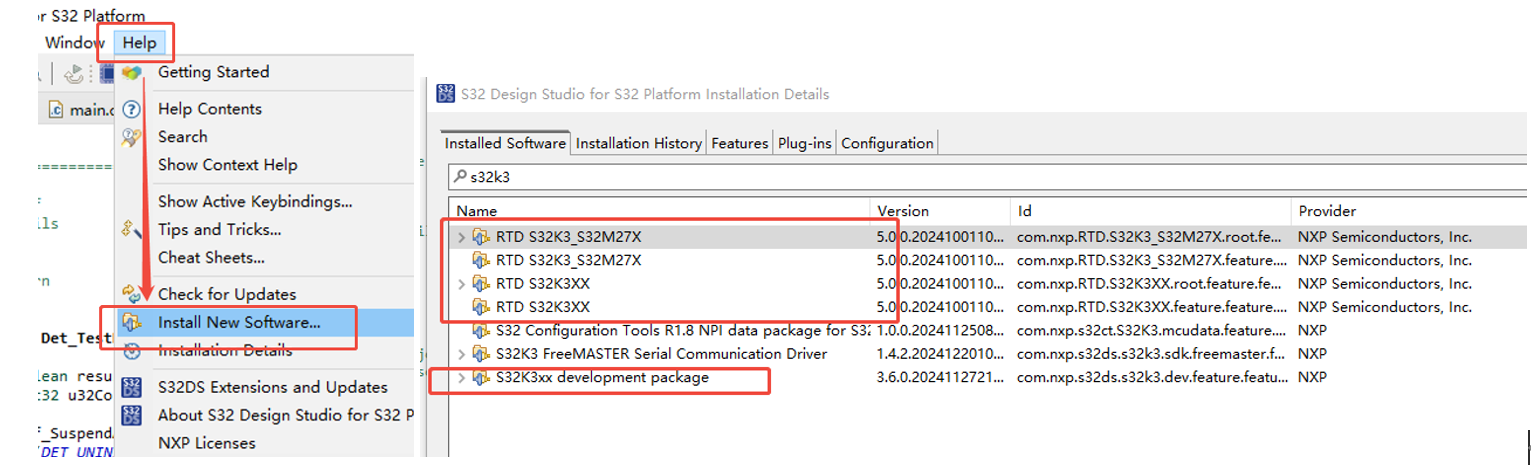Expand the first RTD S32K3_S32M27X root entry
The width and height of the screenshot is (1531, 475).
tap(461, 237)
